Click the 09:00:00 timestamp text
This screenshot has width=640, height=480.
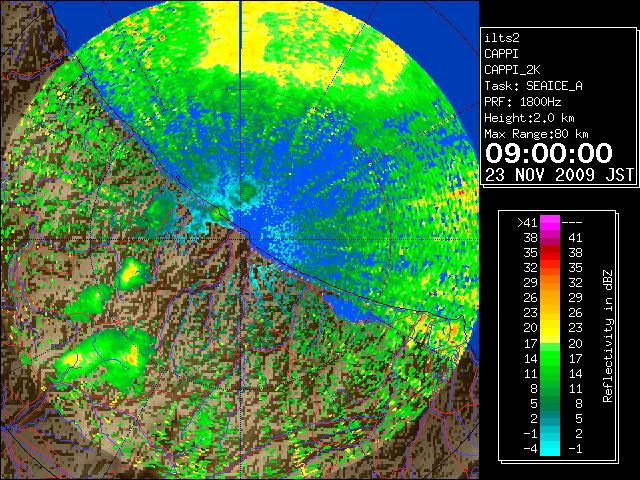tap(549, 153)
